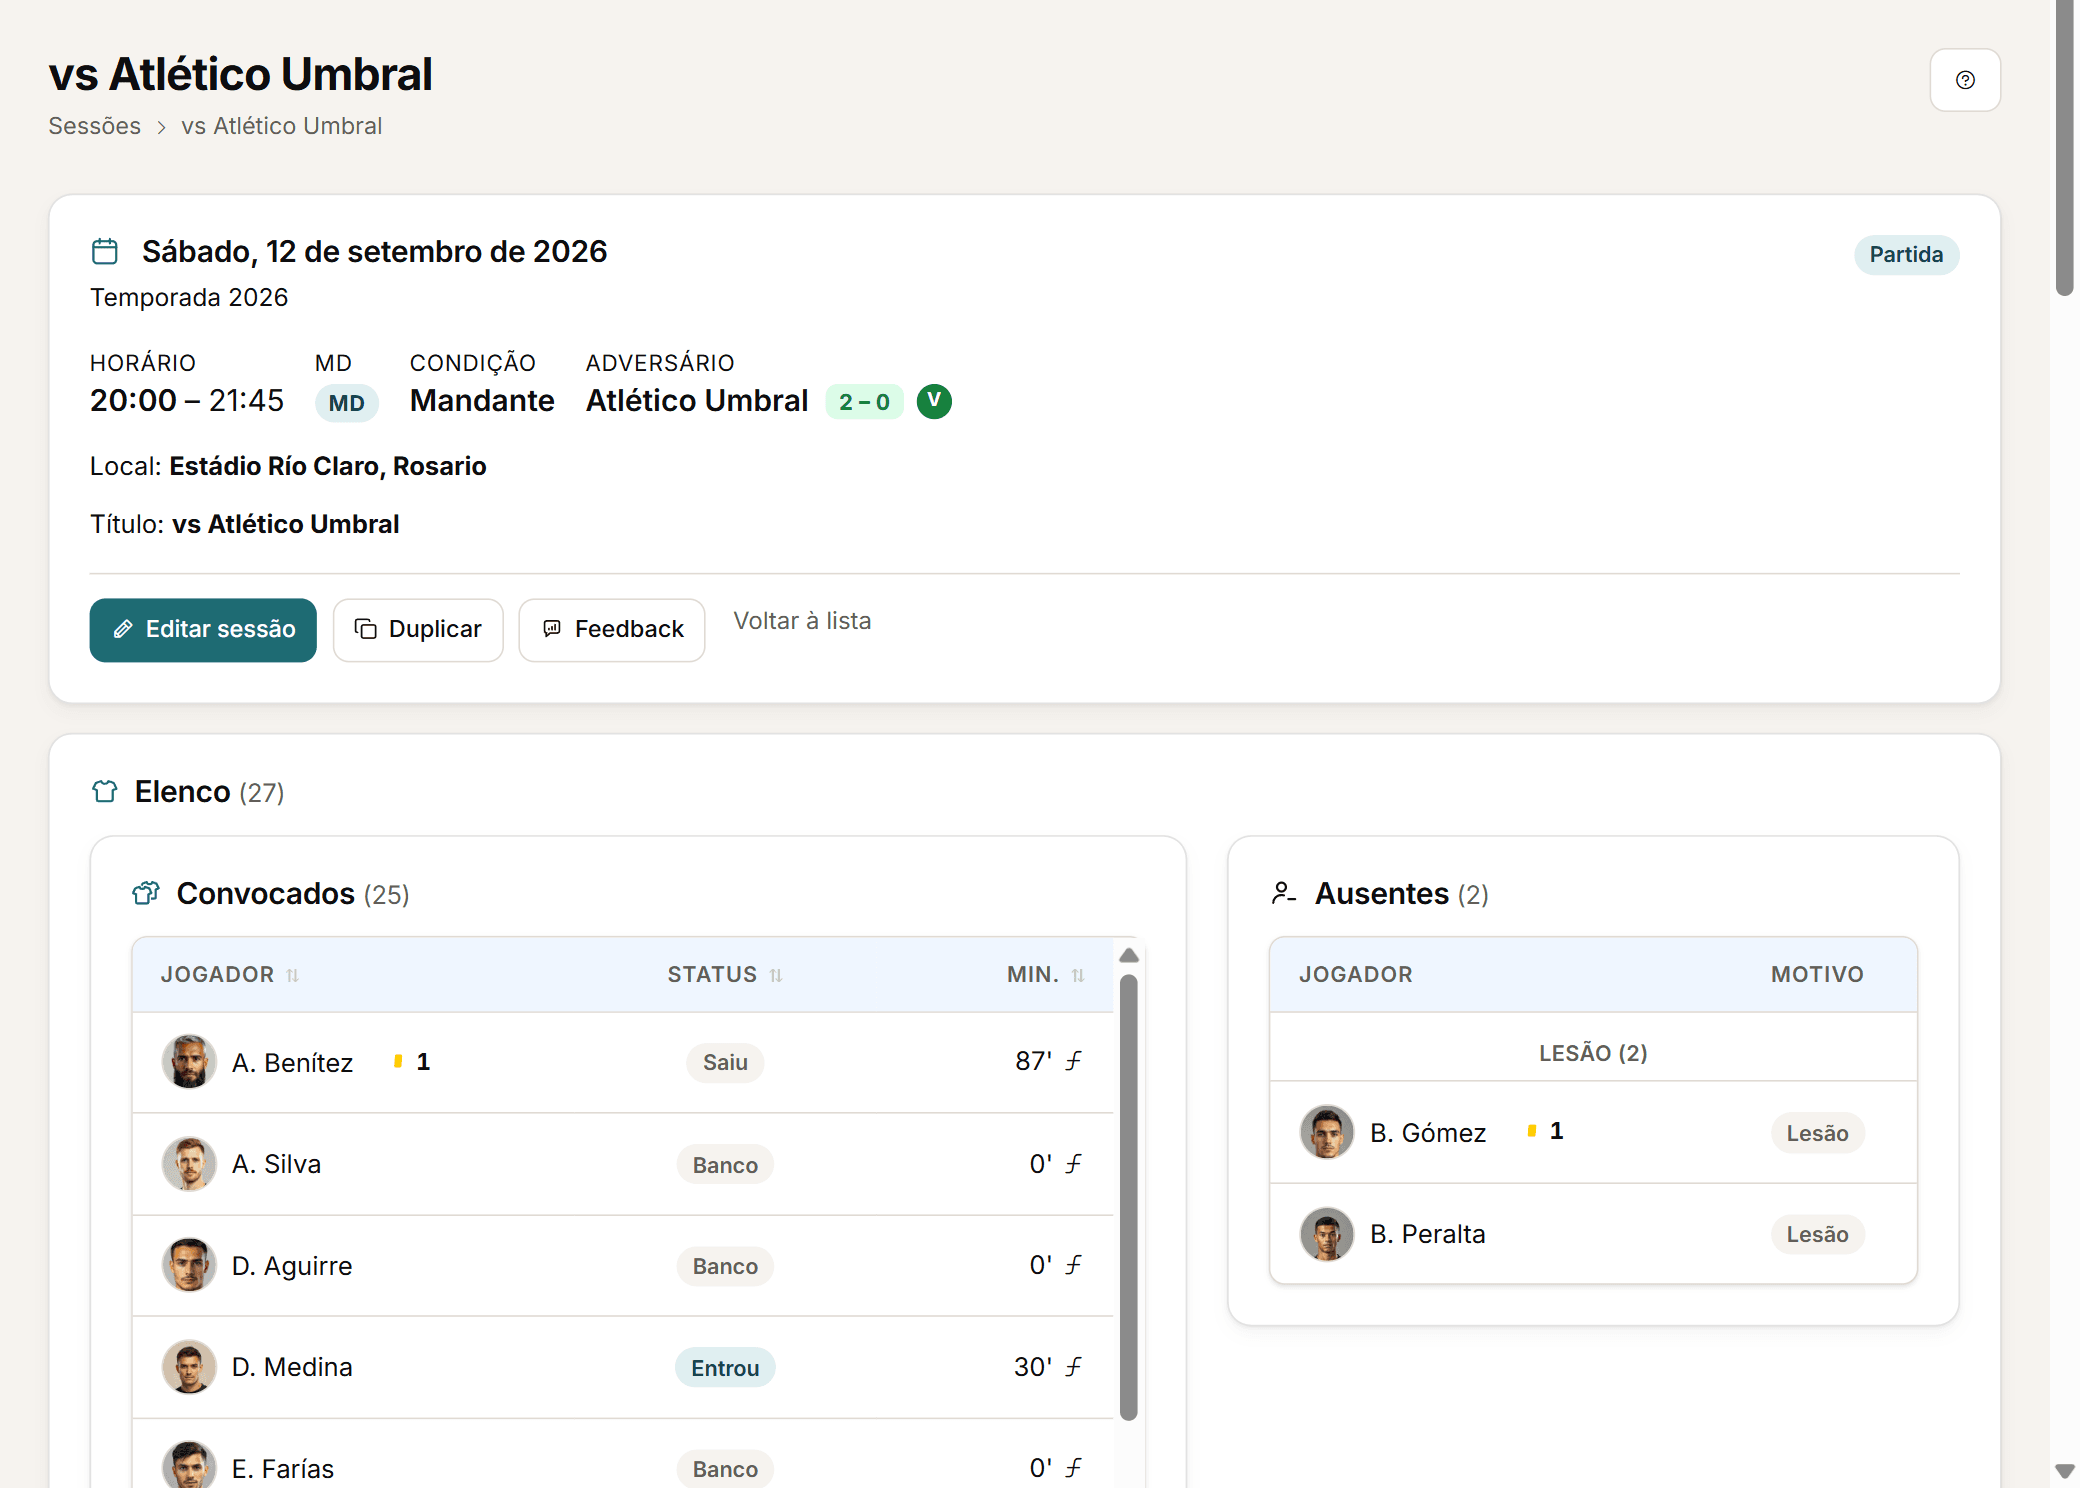This screenshot has width=2080, height=1488.
Task: Click the shirt icon next to Elenco
Action: point(105,792)
